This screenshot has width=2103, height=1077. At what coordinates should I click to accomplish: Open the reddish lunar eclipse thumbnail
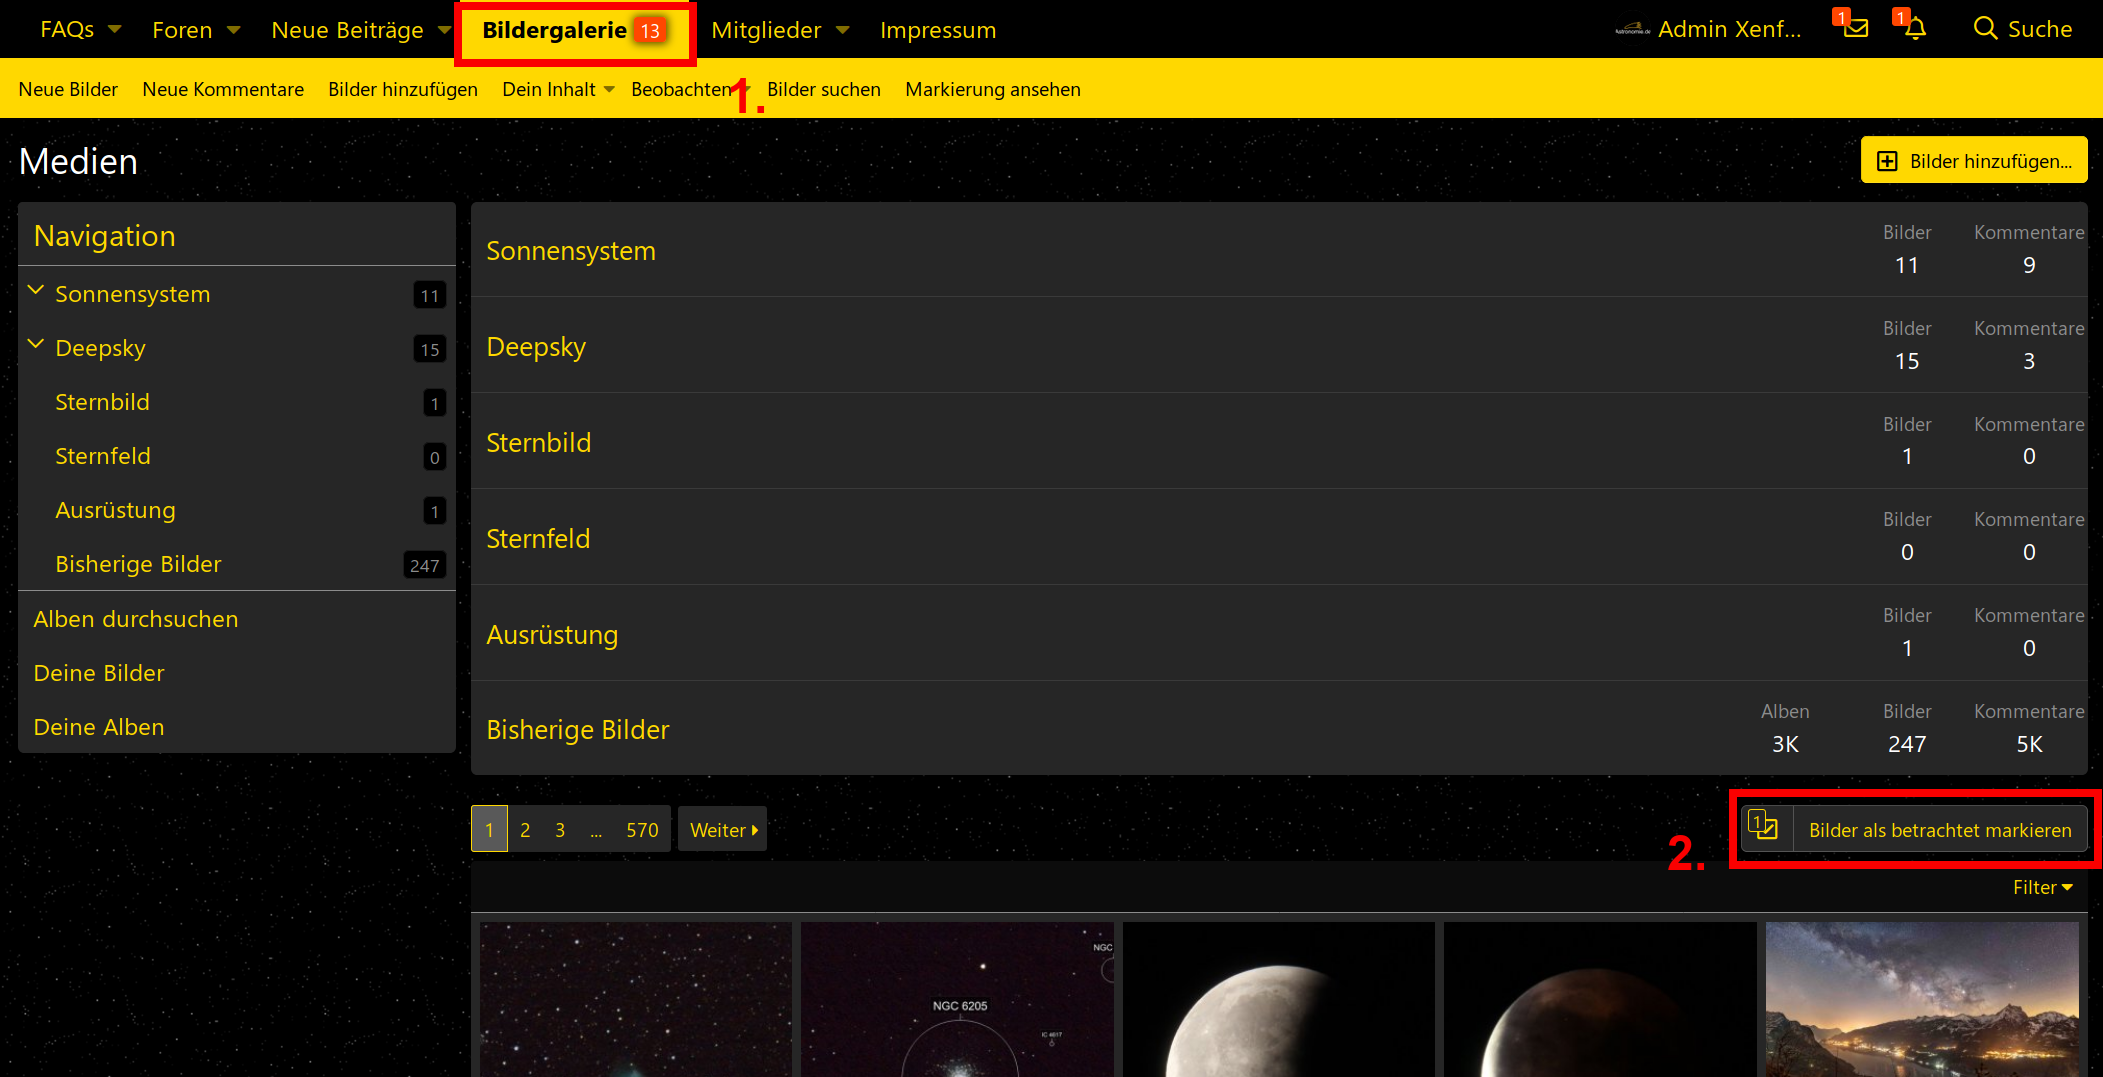[1600, 999]
